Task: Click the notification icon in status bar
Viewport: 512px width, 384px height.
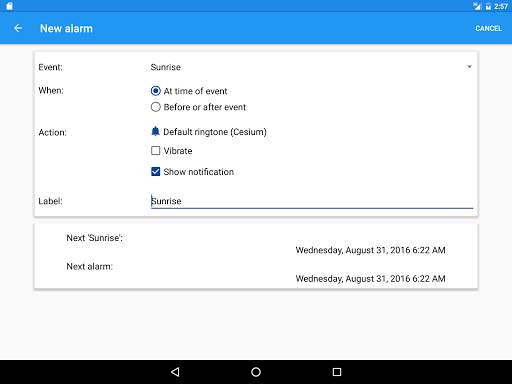Action: click(x=9, y=6)
